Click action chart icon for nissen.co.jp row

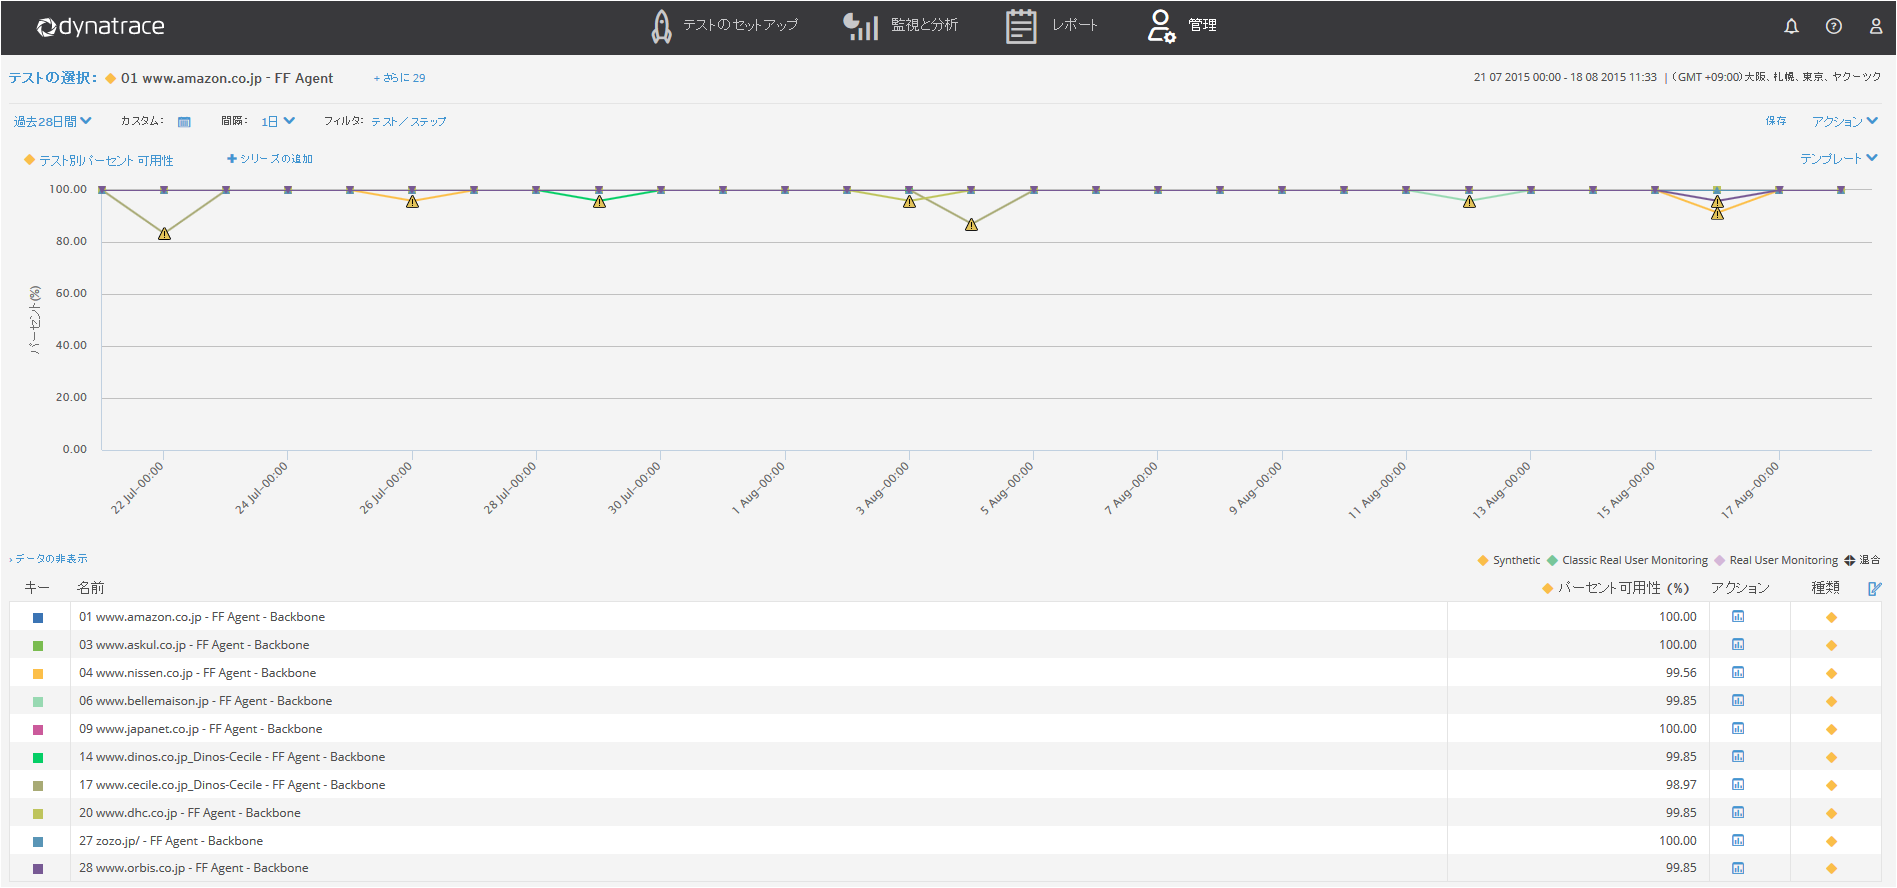pyautogui.click(x=1738, y=673)
